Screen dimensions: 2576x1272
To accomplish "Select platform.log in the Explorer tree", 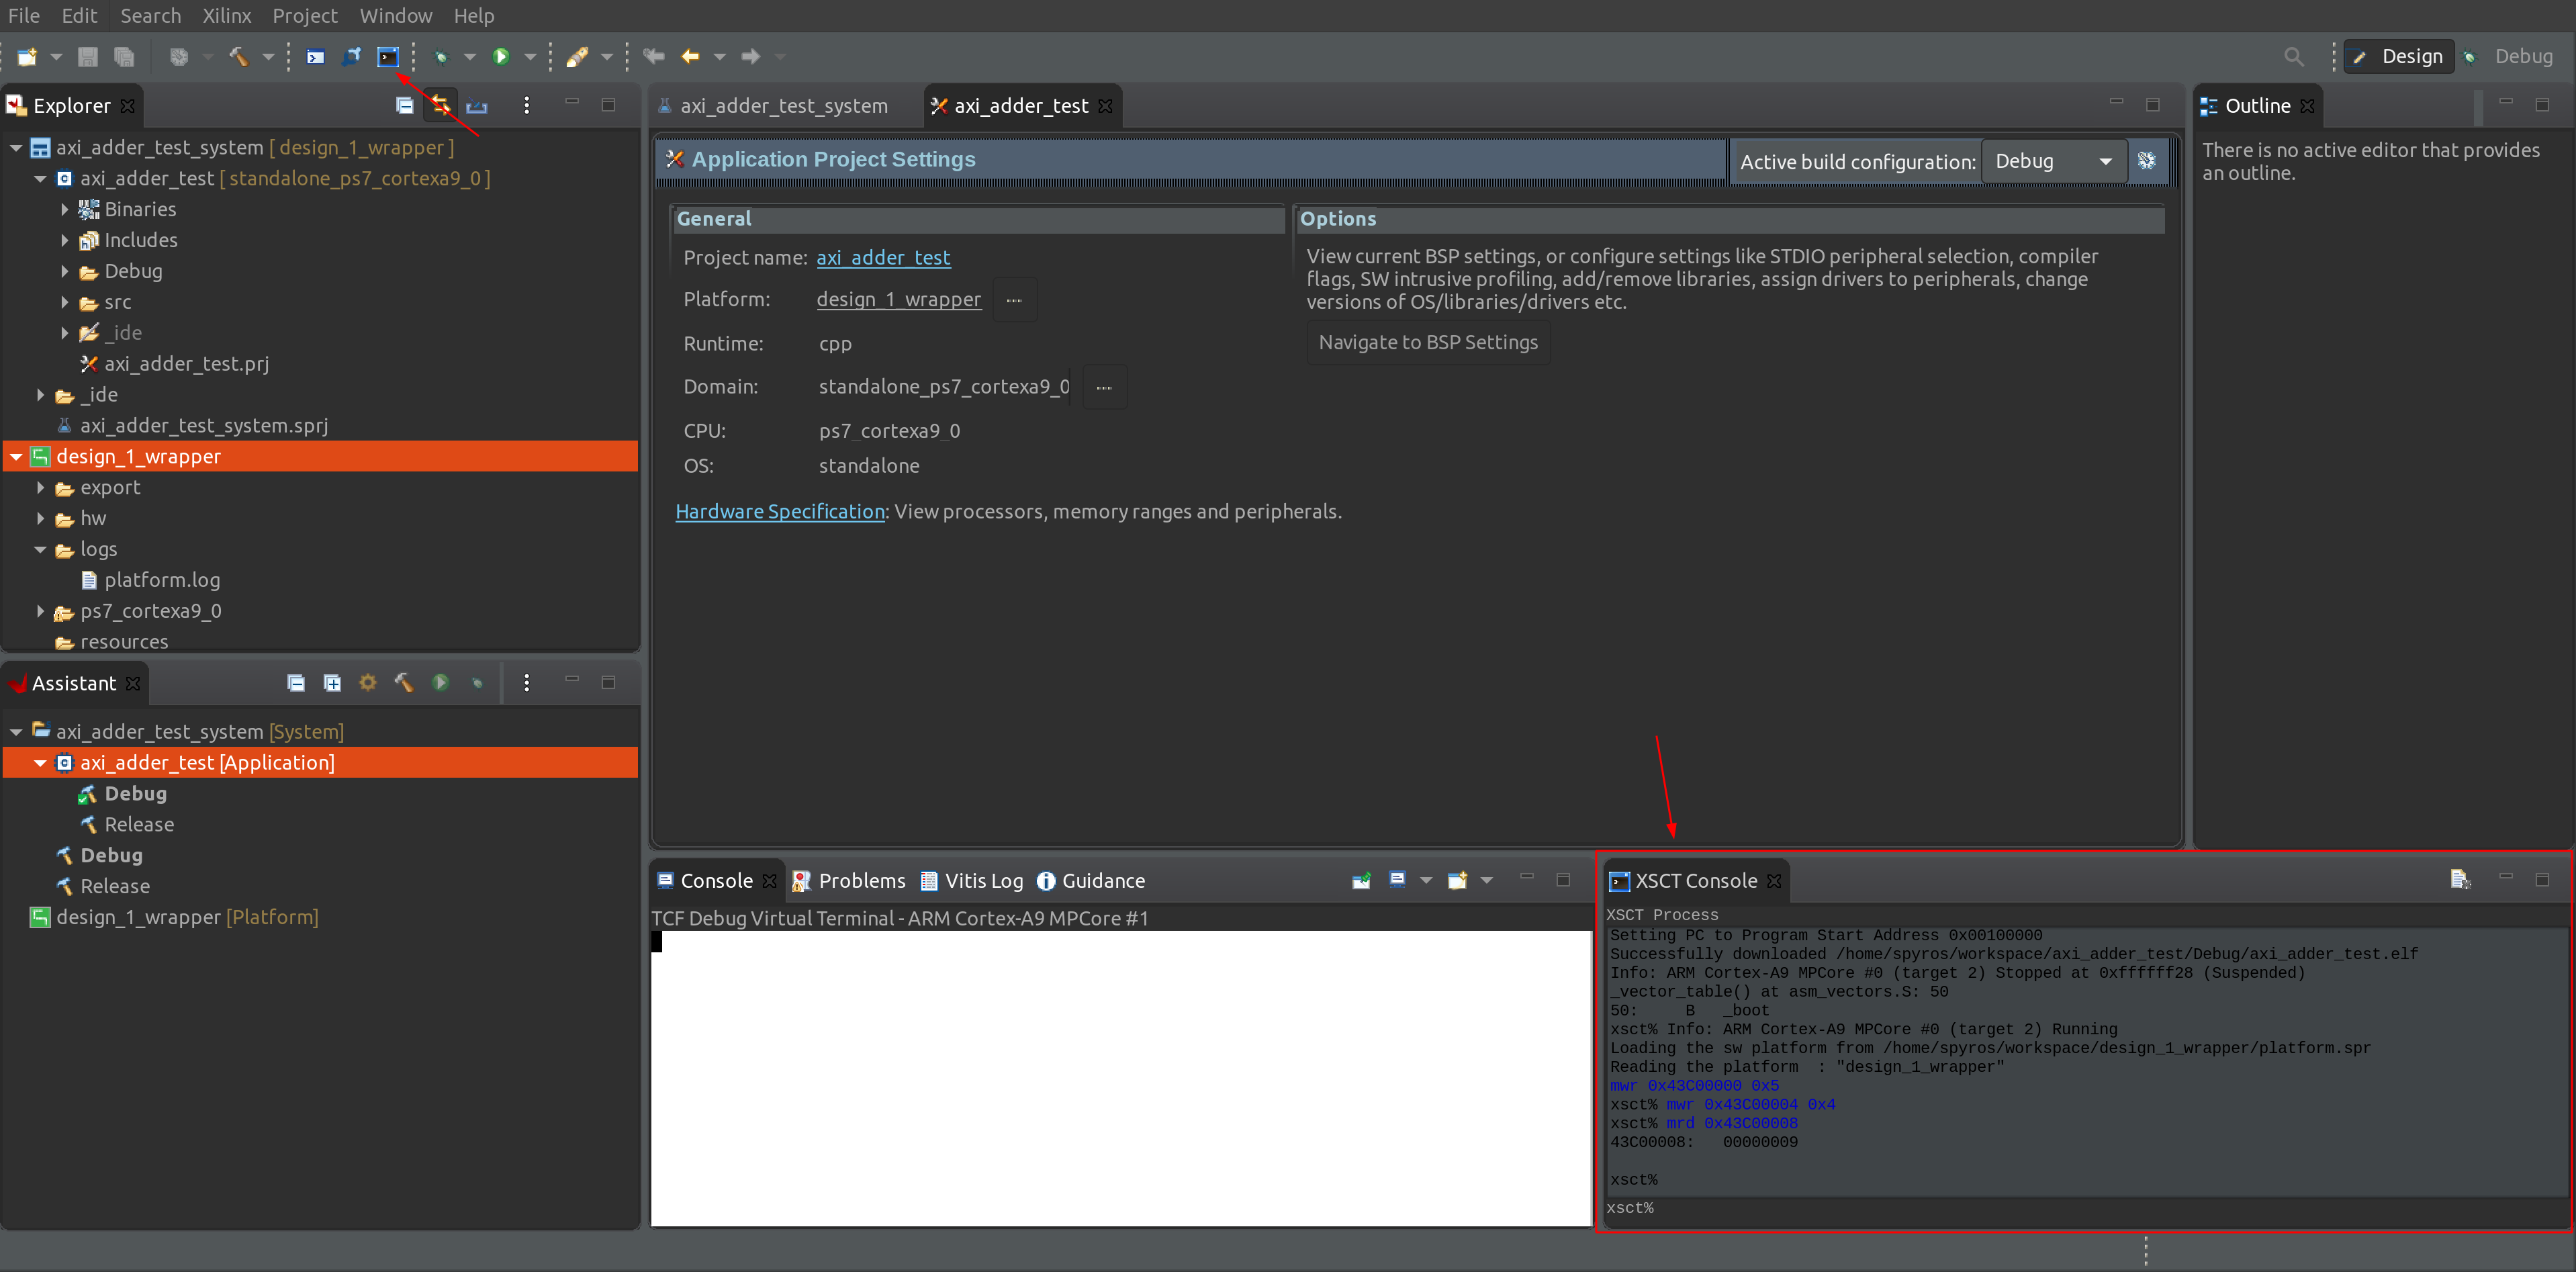I will coord(162,580).
